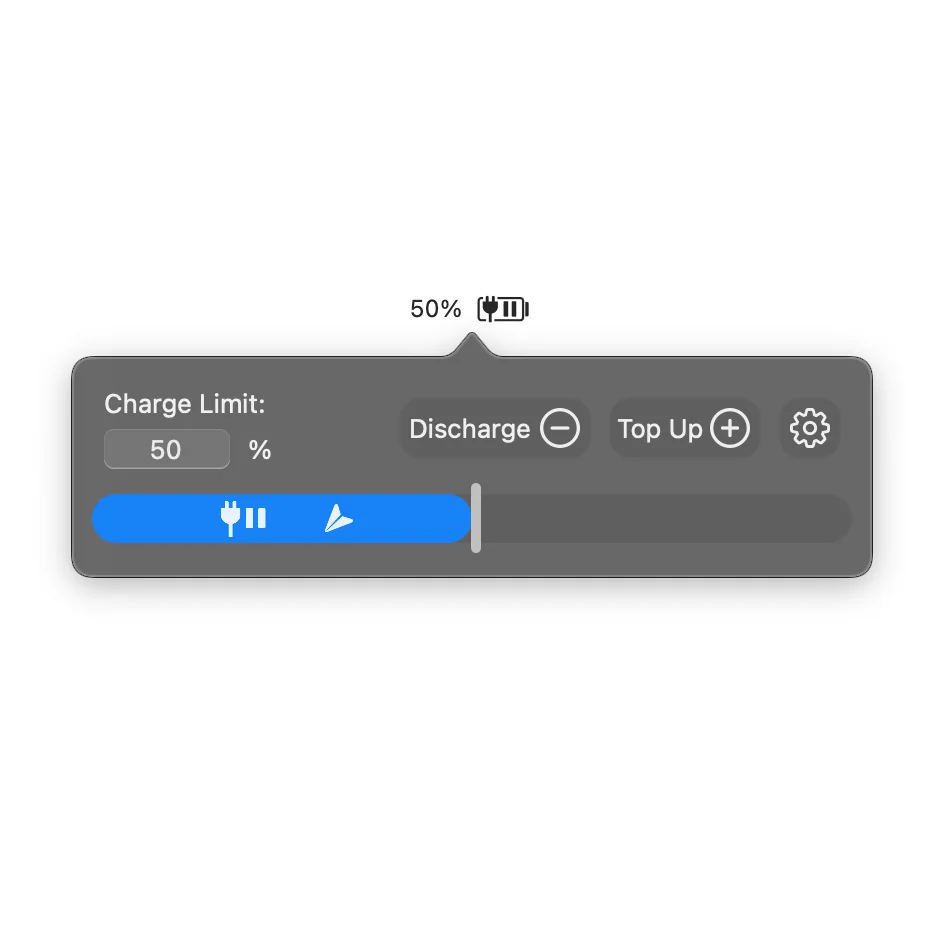This screenshot has height=944, width=944.
Task: Click the 50% battery percentage in menu bar
Action: (435, 309)
